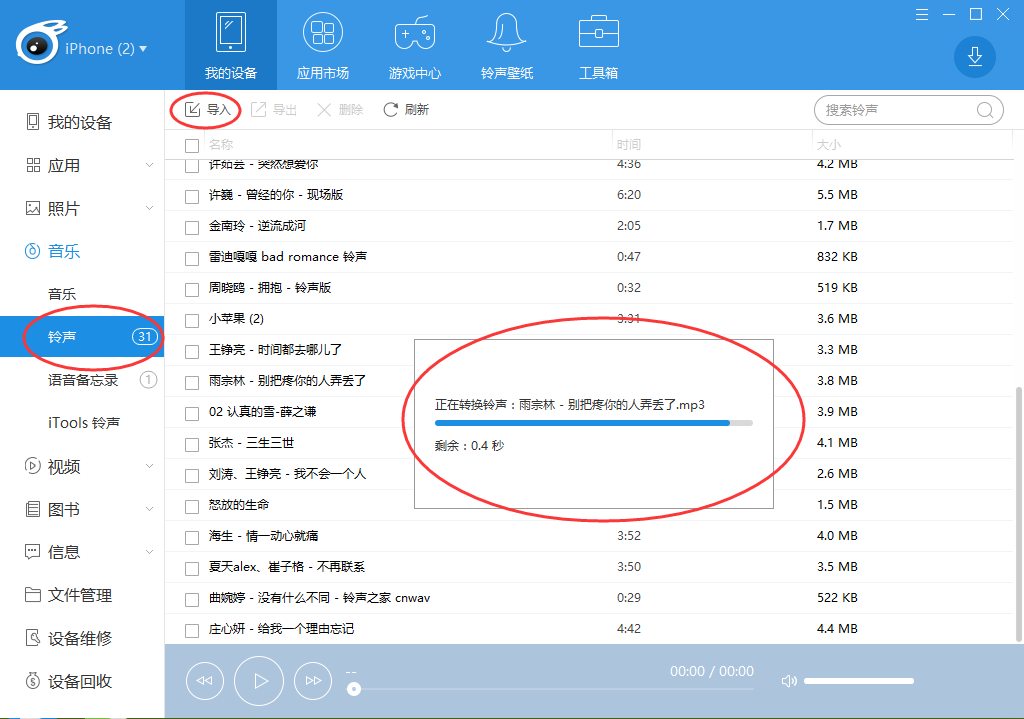1024x719 pixels.
Task: Adjust the volume slider bar
Action: 858,681
